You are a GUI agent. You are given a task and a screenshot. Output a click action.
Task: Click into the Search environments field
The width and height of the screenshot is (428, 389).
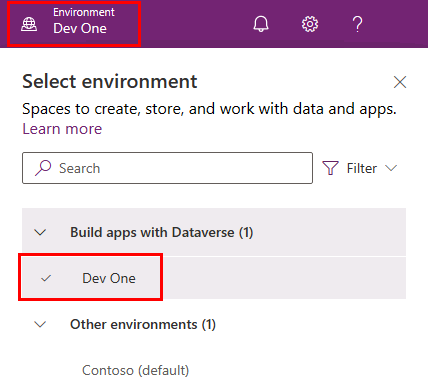167,168
